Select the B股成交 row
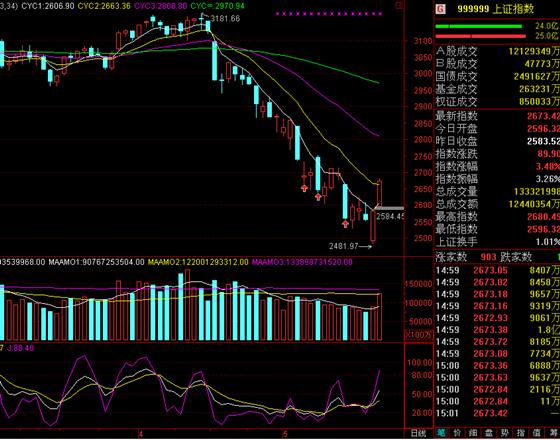 click(498, 64)
